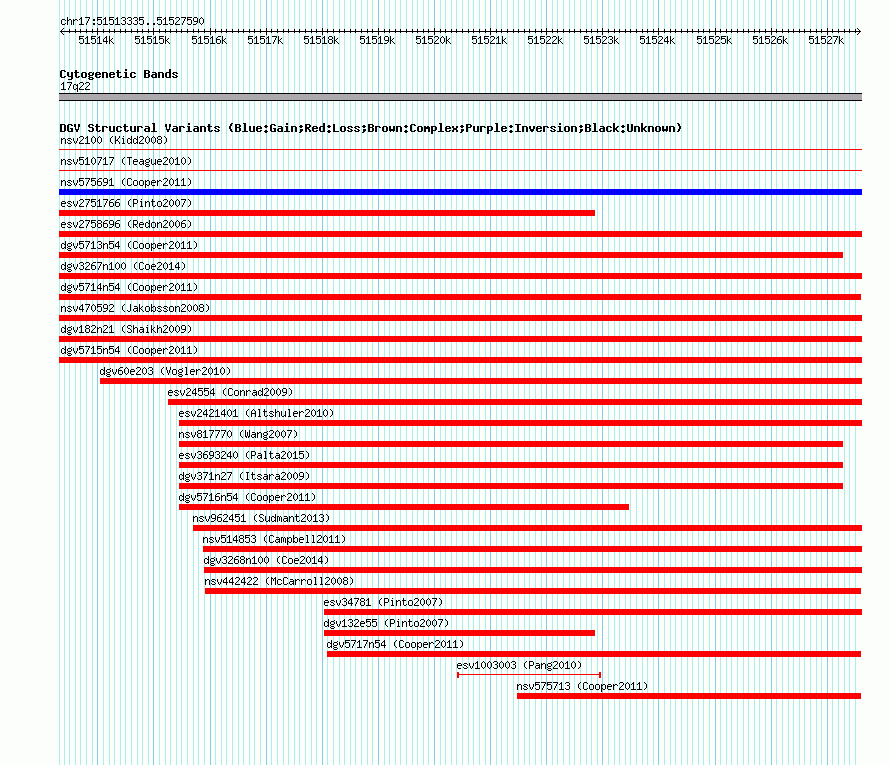Click the 51520k ruler tick label
890x765 pixels.
pos(433,40)
